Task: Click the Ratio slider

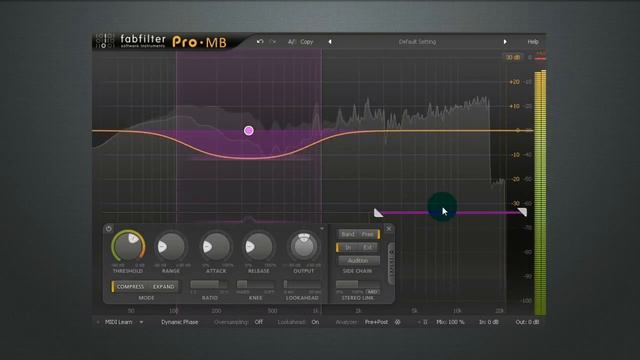Action: 209,284
